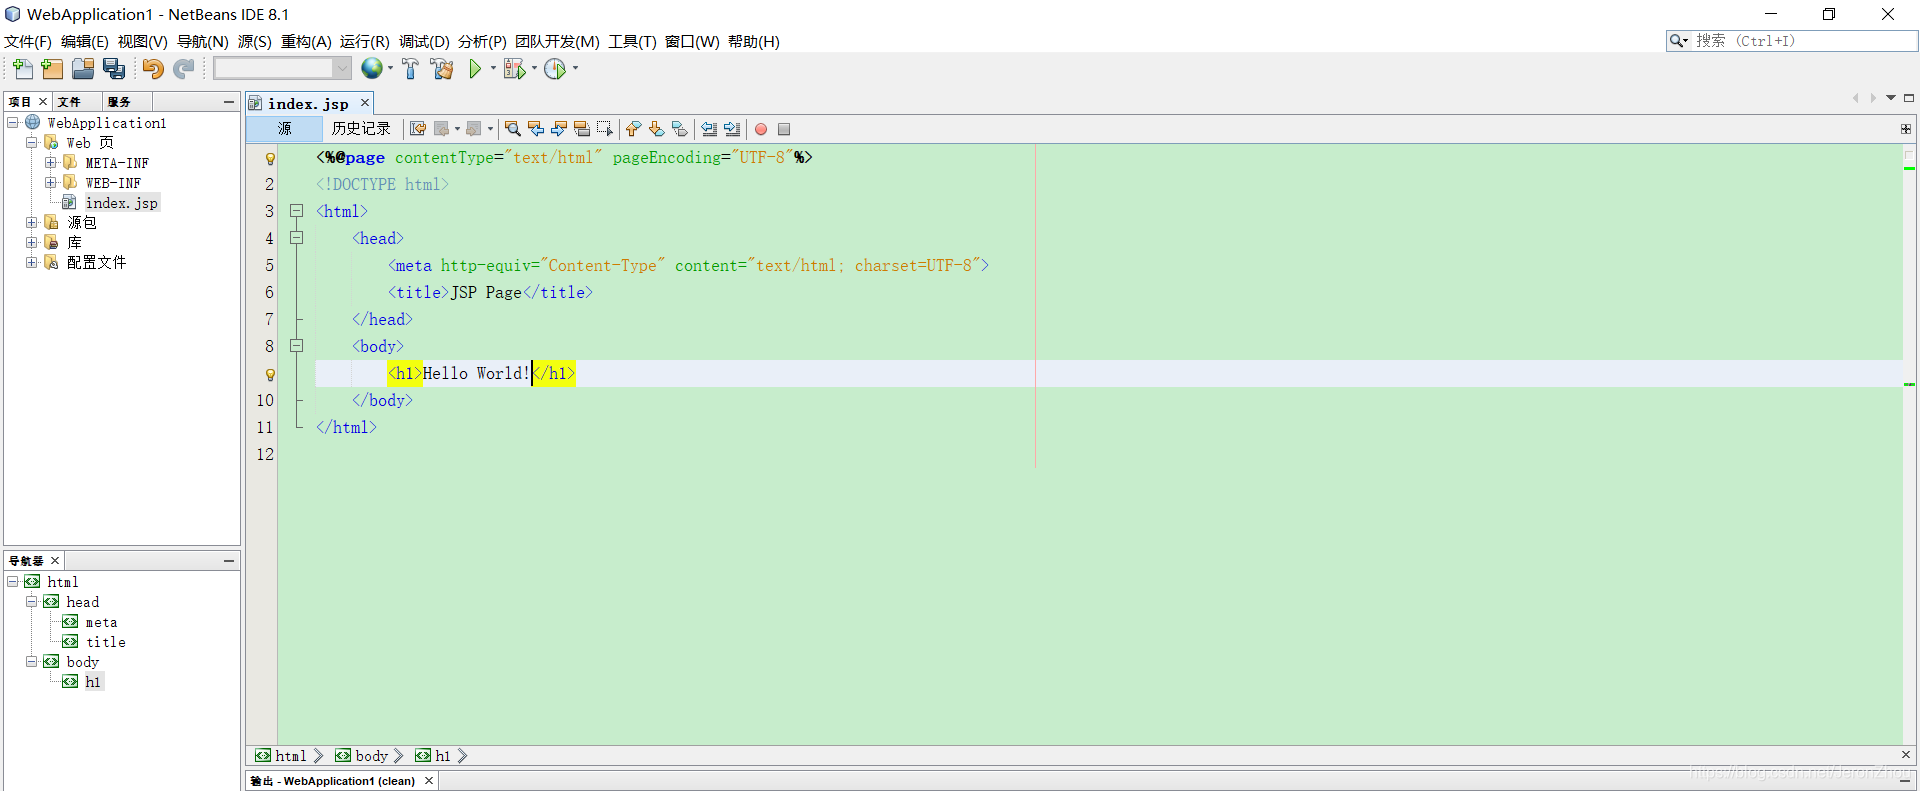Viewport: 1920px width, 791px height.
Task: Open the project configuration combo box
Action: [282, 68]
